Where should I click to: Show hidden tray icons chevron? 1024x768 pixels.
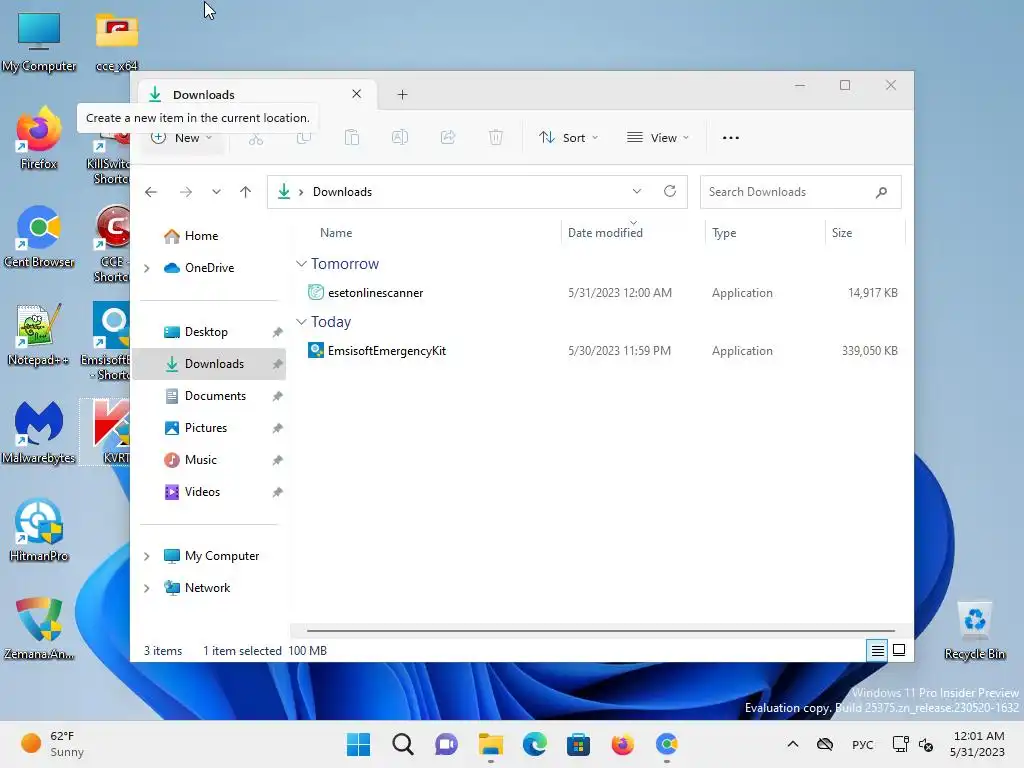[x=793, y=744]
